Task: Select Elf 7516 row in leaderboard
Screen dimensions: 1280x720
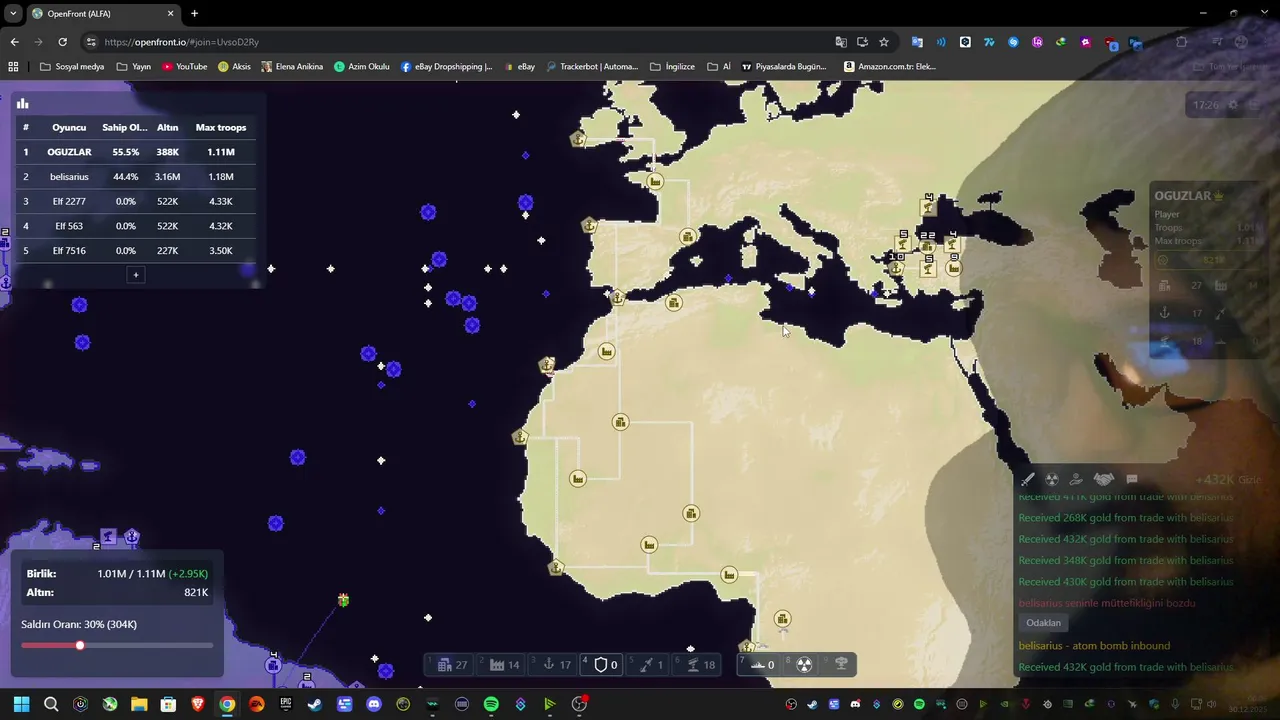Action: [x=136, y=251]
